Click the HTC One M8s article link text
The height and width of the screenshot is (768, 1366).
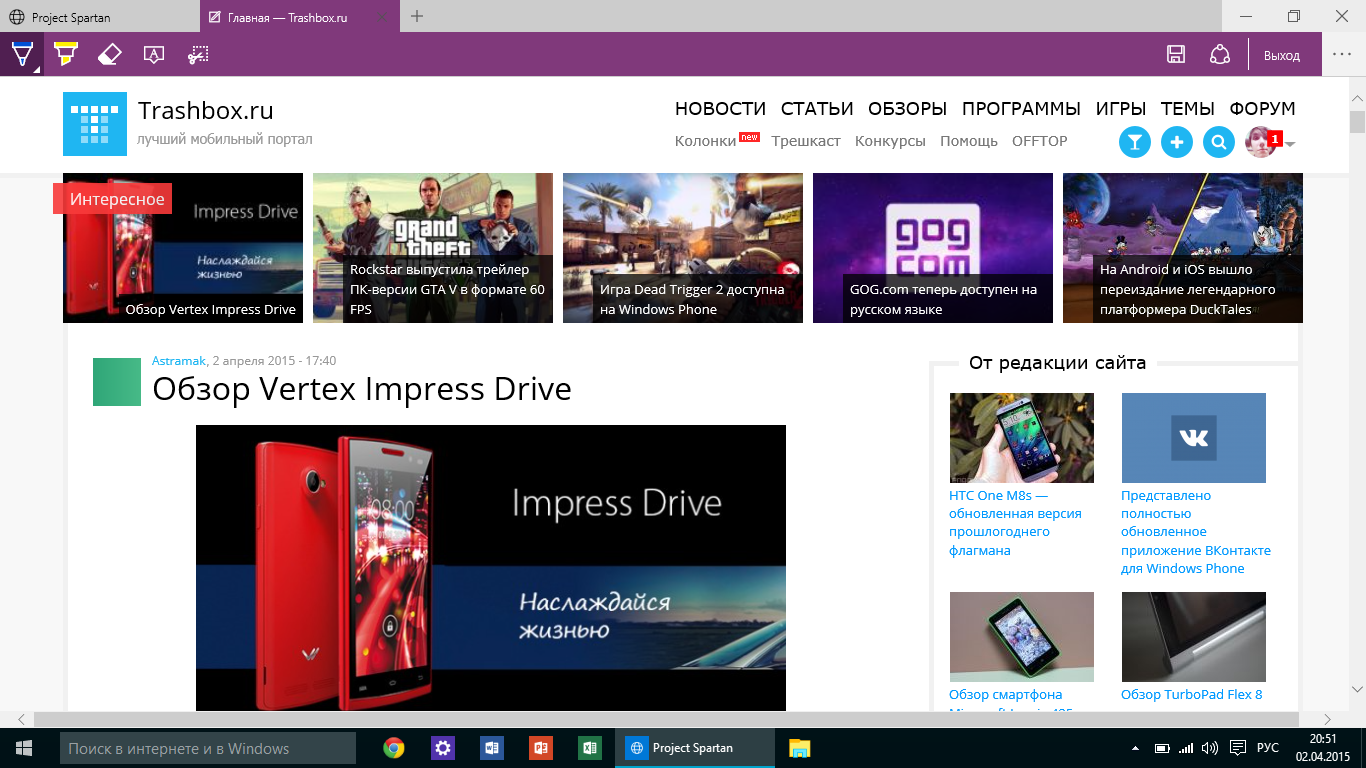click(x=1015, y=523)
